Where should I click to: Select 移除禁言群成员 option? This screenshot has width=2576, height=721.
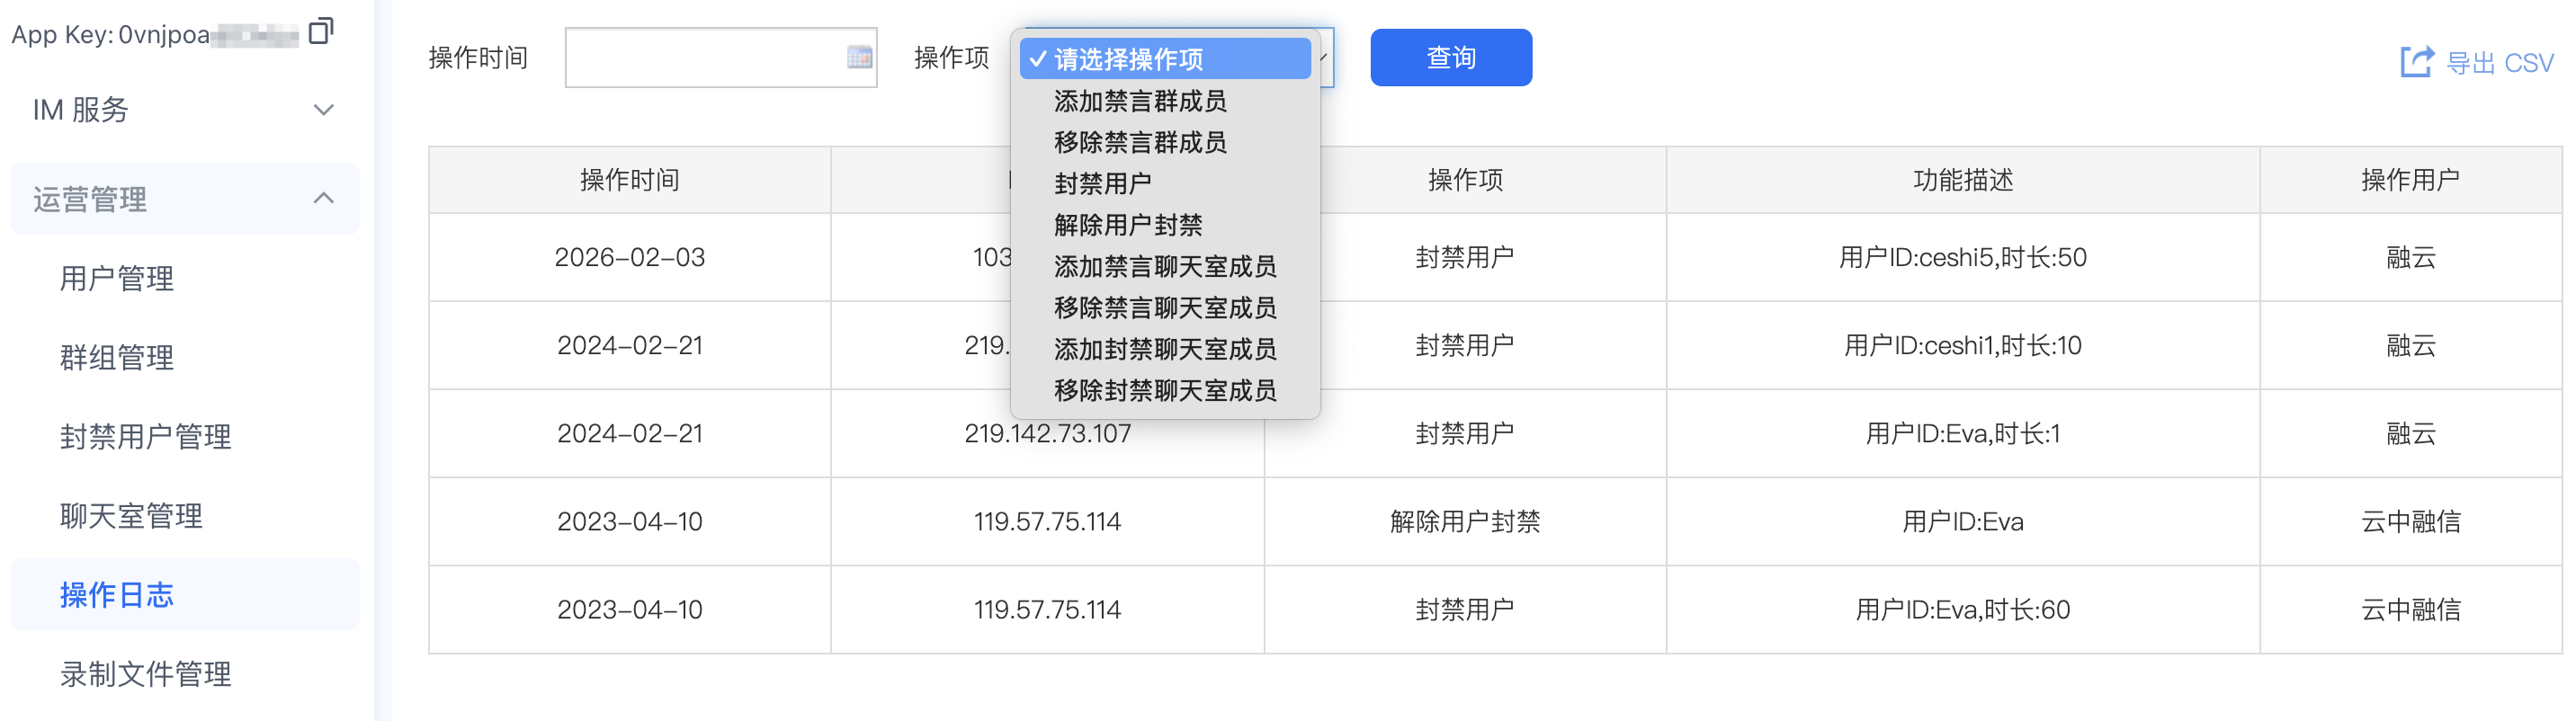pos(1140,142)
